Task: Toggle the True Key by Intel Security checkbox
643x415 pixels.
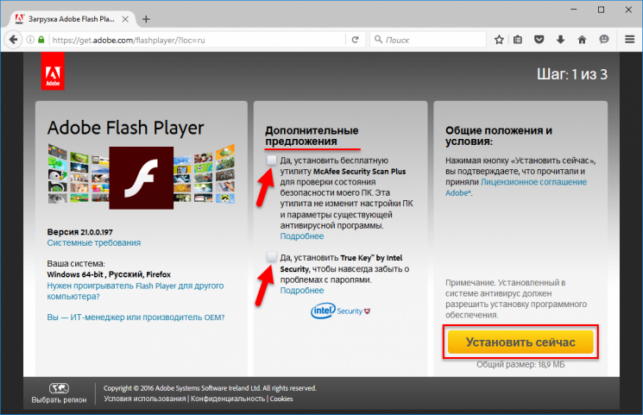Action: click(271, 257)
